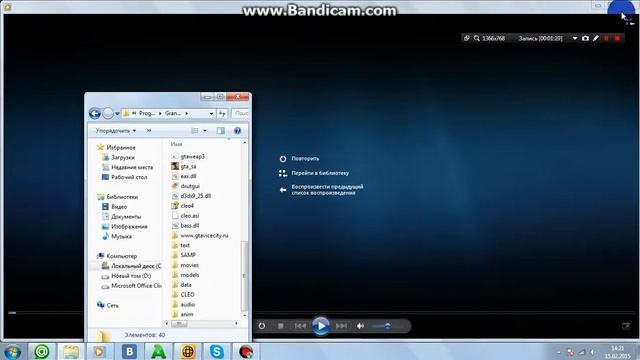640x360 pixels.
Task: Click Перейти в библиотеку in player
Action: click(313, 173)
